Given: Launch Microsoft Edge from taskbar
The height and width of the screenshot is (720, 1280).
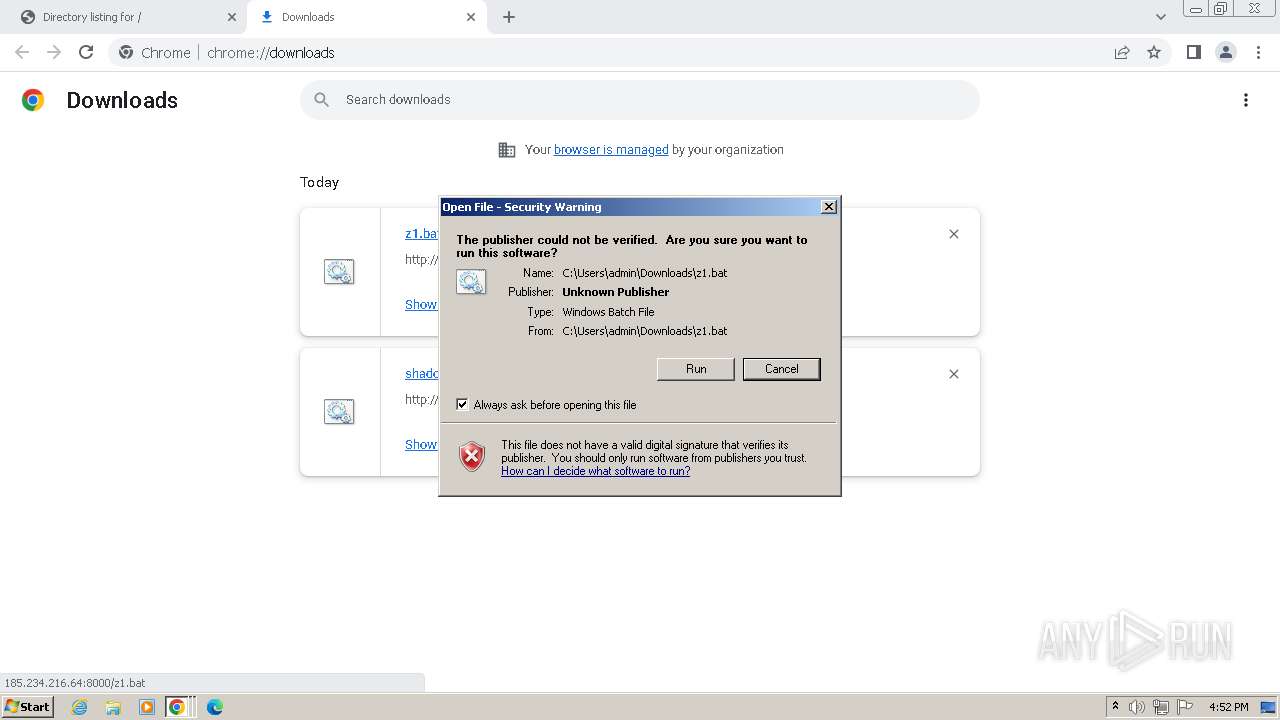Looking at the screenshot, I should [x=214, y=707].
